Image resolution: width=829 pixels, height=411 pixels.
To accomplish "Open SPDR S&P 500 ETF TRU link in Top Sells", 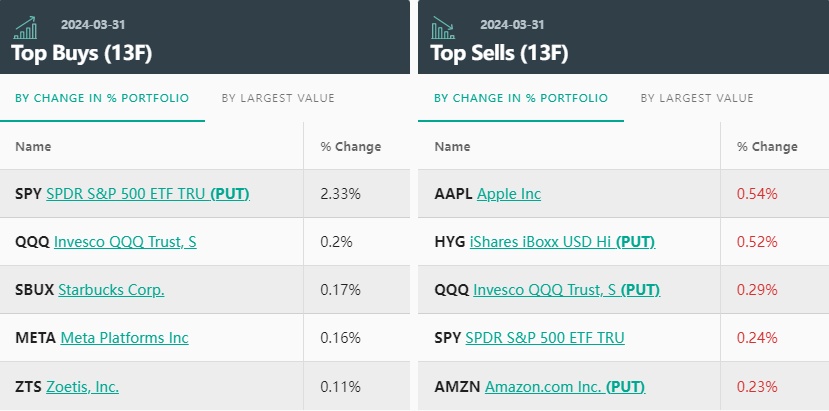I will click(x=545, y=338).
